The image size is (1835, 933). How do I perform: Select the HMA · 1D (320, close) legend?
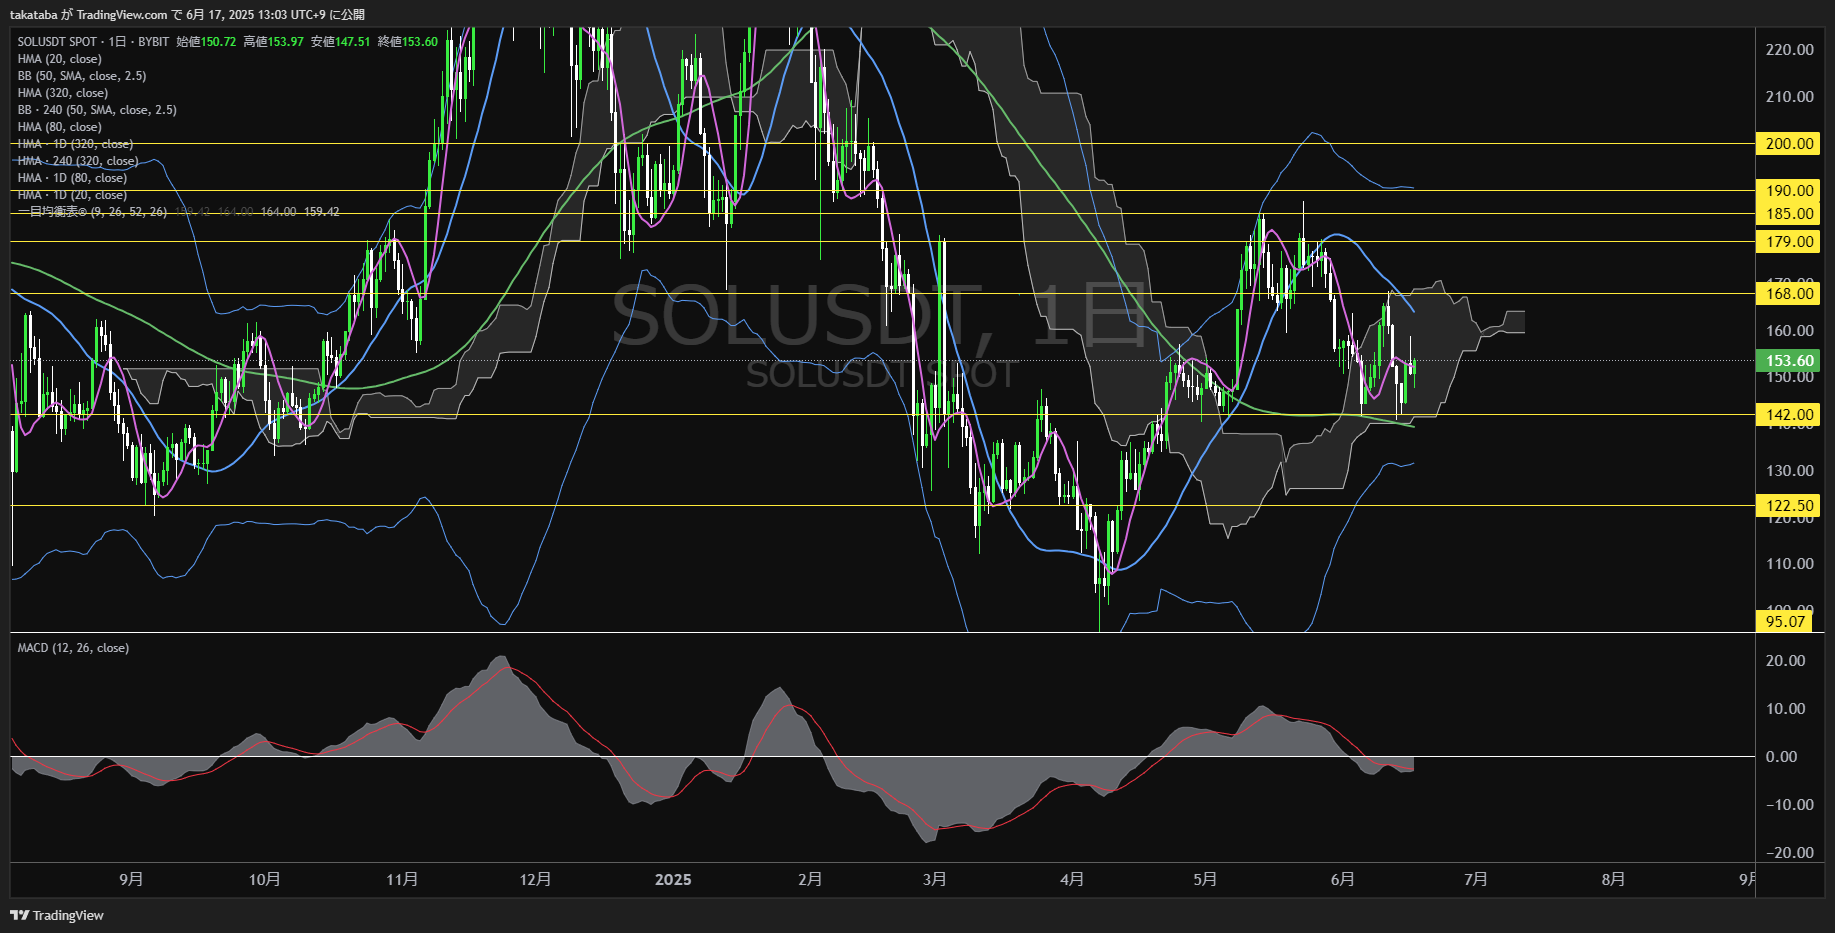click(x=75, y=144)
